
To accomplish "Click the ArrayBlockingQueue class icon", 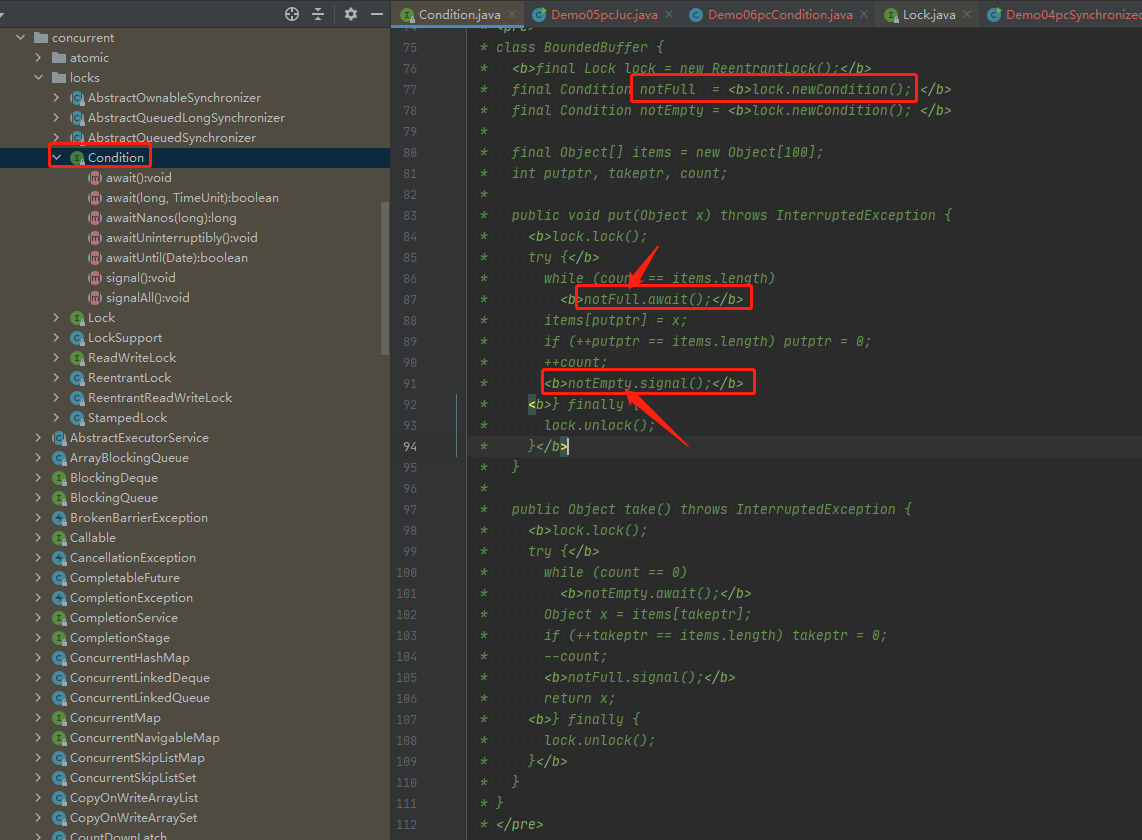I will click(59, 458).
